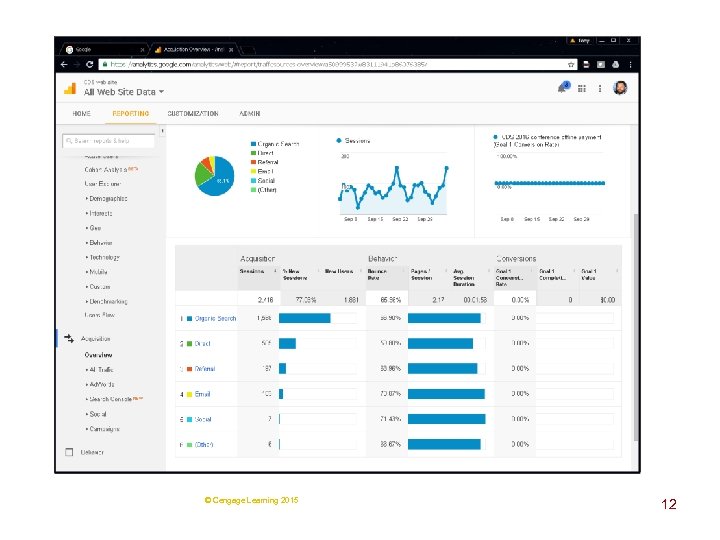This screenshot has height=540, width=720.
Task: Click Cohort Analysis in the sidebar
Action: 106,169
